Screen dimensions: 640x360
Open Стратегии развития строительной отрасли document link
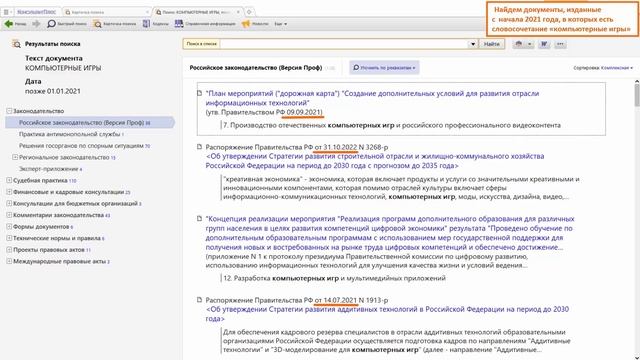(x=375, y=161)
